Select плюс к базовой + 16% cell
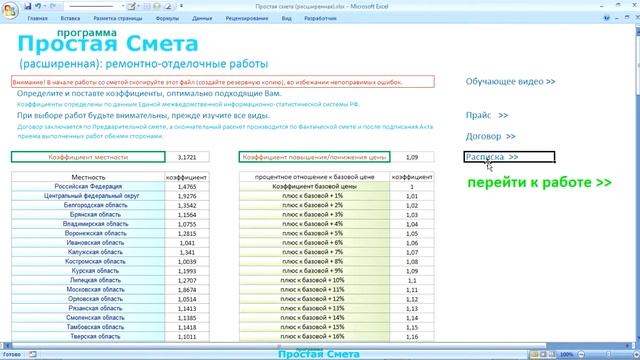 [314, 337]
